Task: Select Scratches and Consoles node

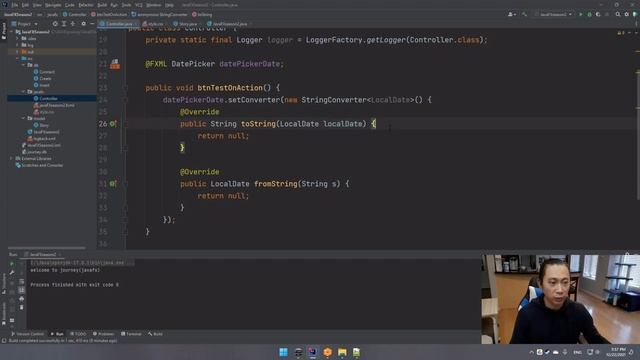Action: click(39, 165)
